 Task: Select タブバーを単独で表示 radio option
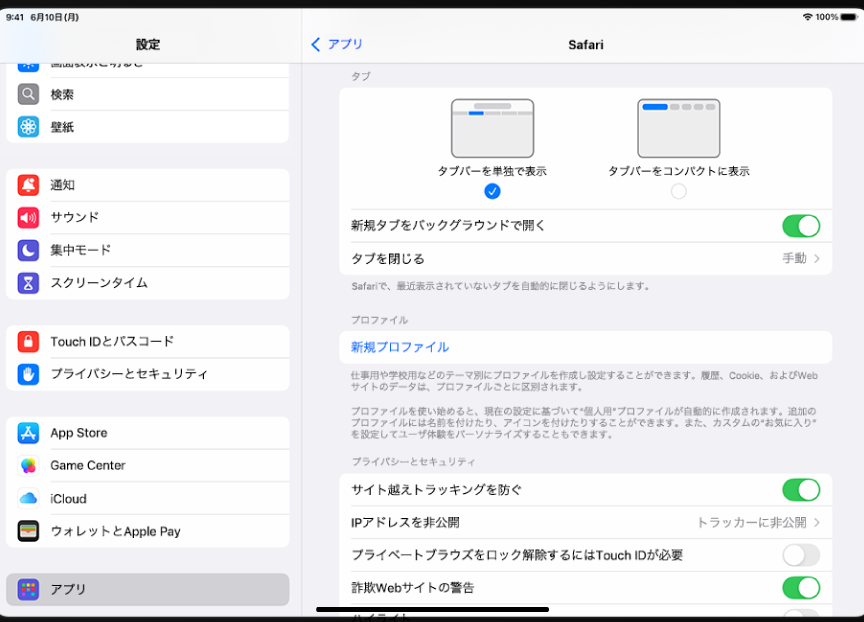(x=492, y=191)
